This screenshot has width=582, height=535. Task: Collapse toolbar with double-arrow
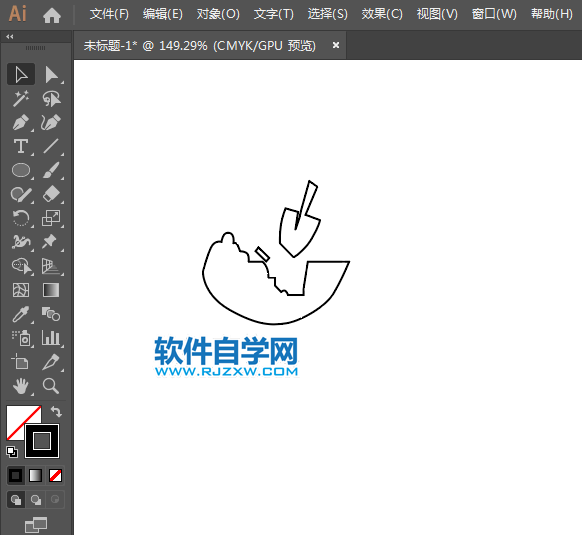point(10,36)
